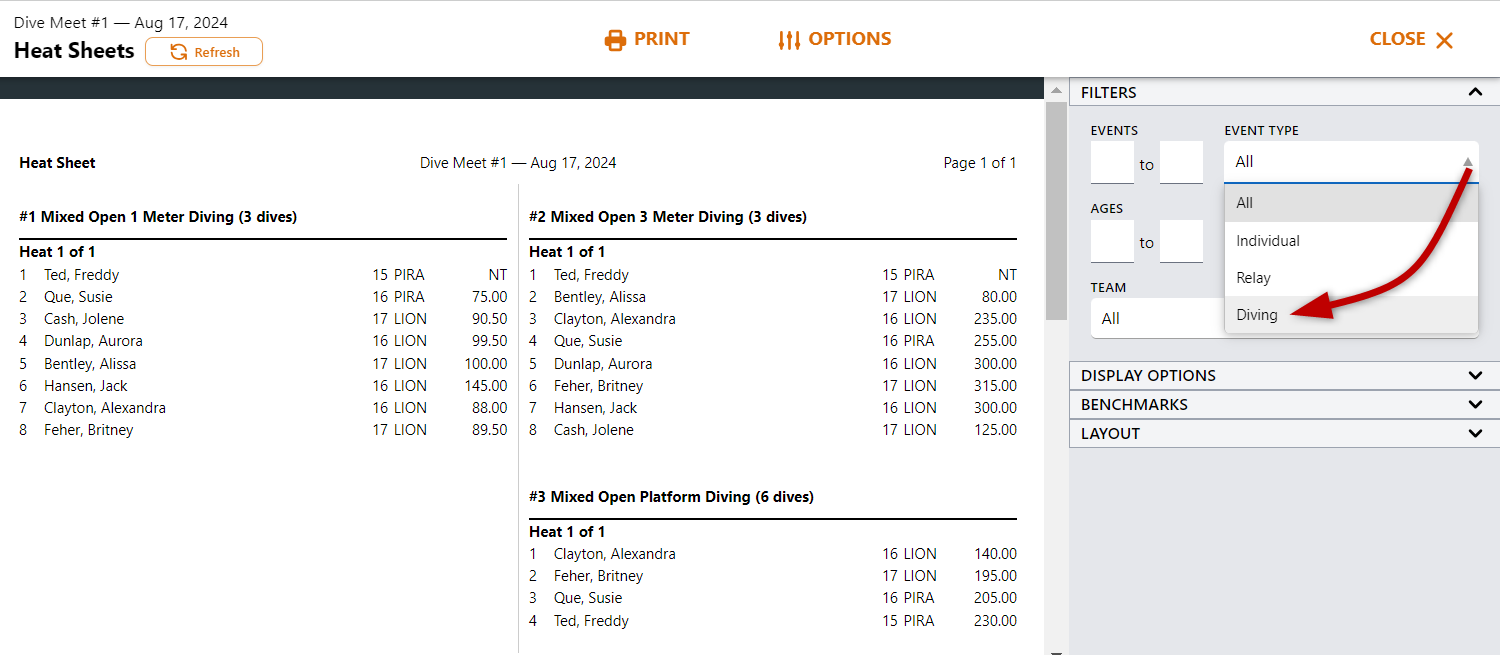Click the printer icon next to Print
Viewport: 1500px width, 655px height.
(x=615, y=40)
